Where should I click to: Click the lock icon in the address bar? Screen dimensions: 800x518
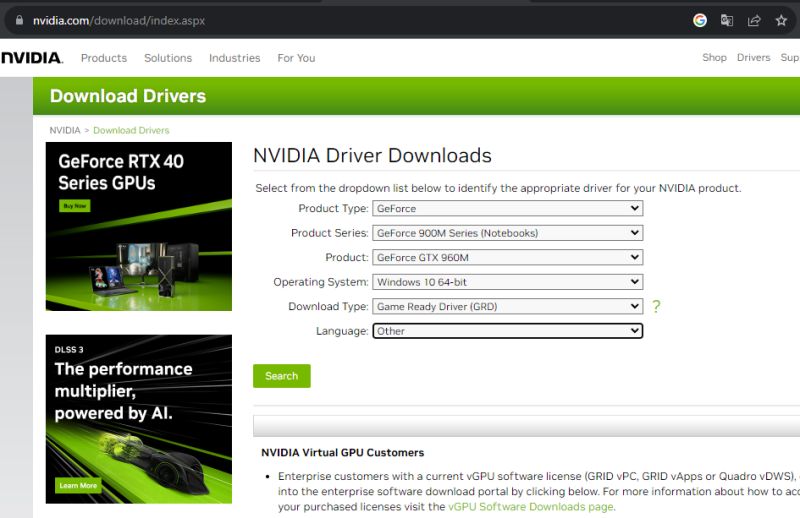(19, 20)
